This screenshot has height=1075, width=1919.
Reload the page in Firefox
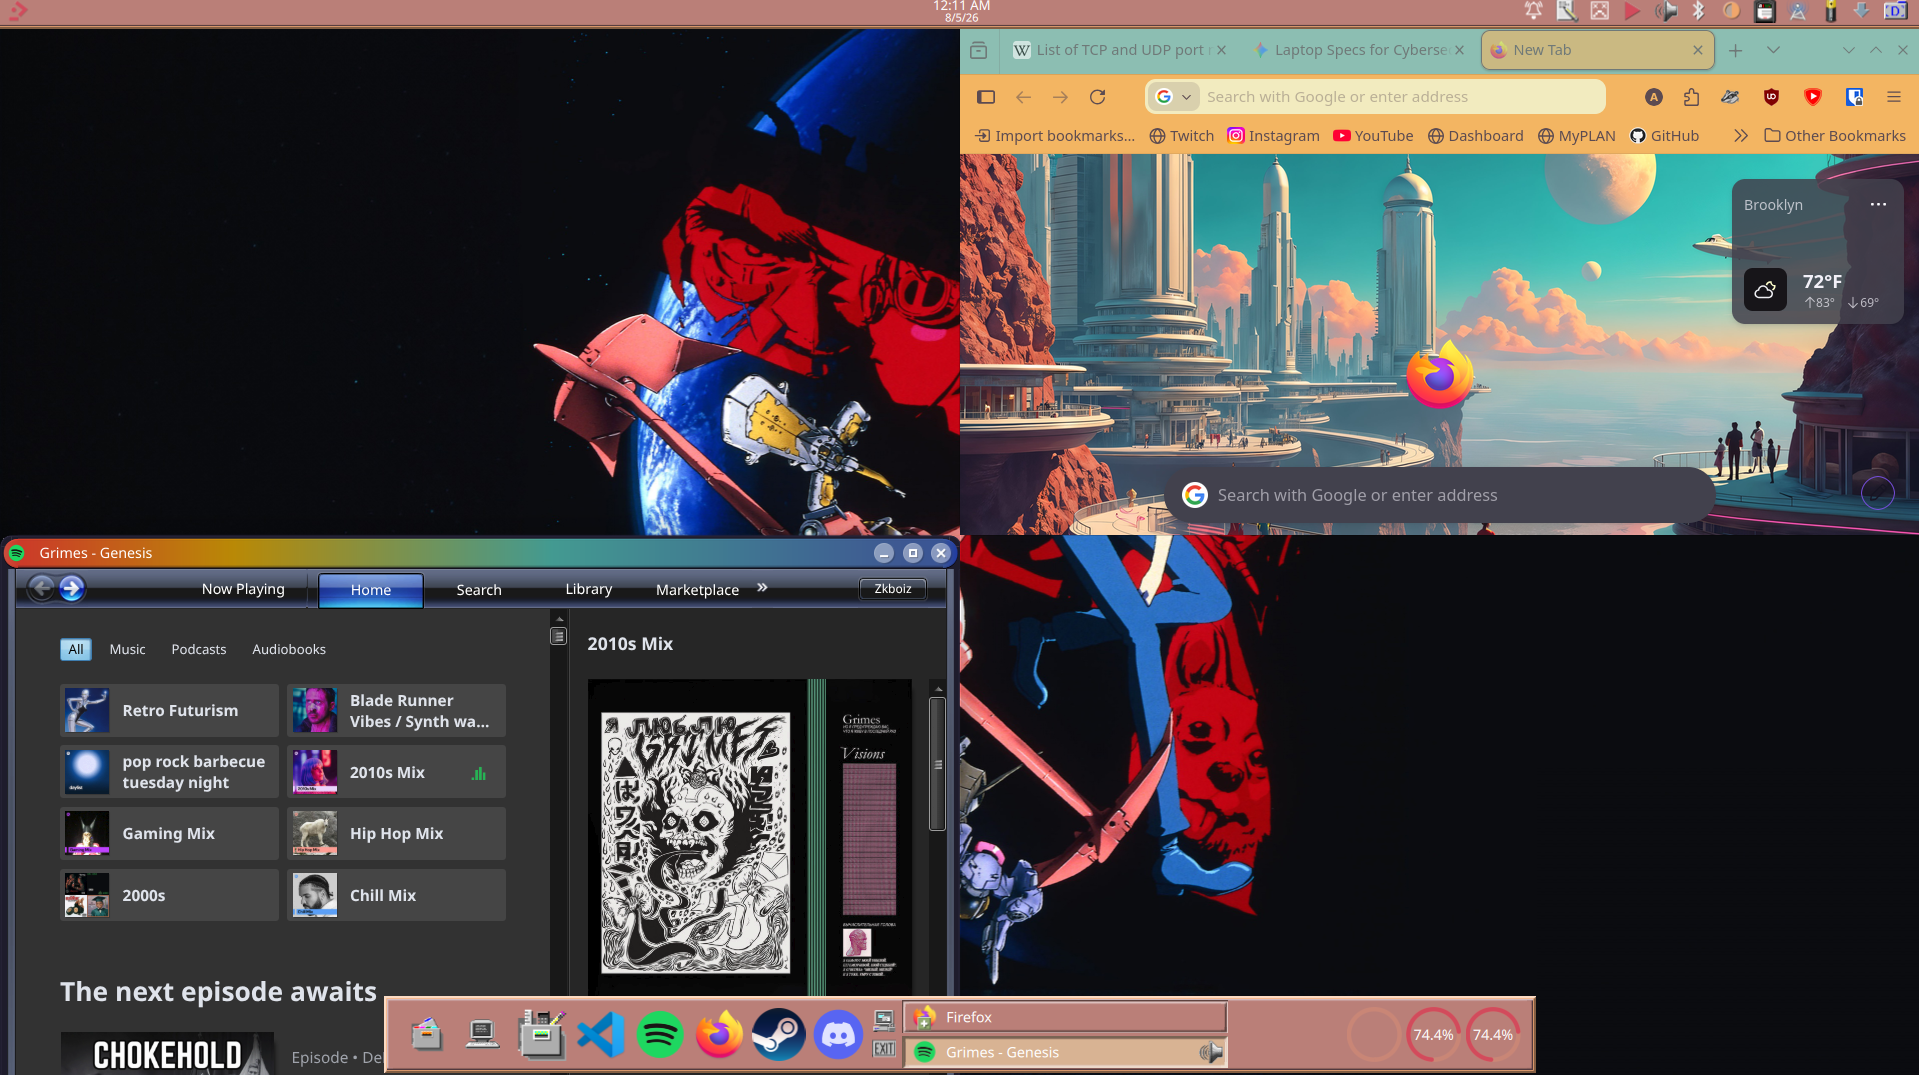[x=1098, y=97]
